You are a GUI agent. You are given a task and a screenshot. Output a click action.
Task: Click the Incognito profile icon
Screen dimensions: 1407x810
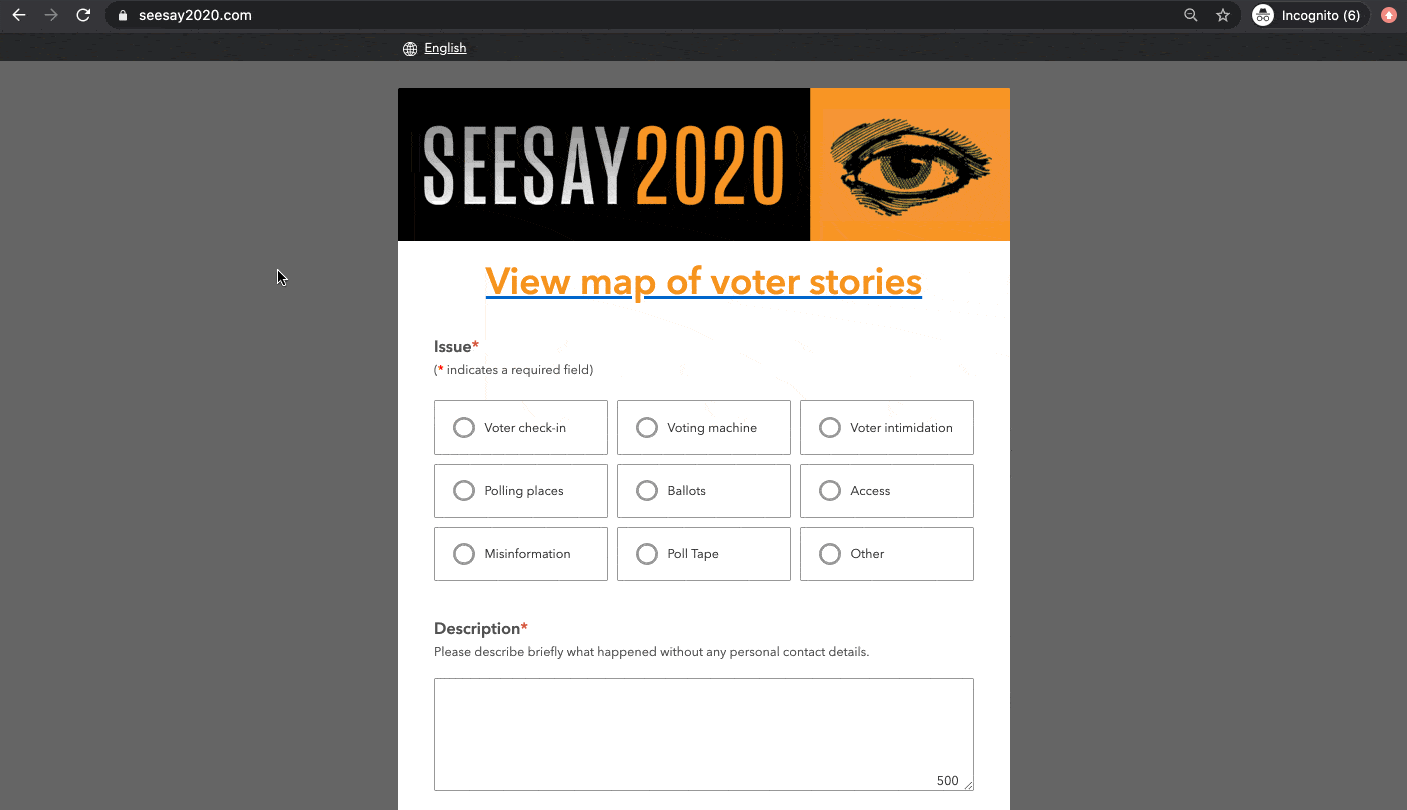click(x=1263, y=15)
